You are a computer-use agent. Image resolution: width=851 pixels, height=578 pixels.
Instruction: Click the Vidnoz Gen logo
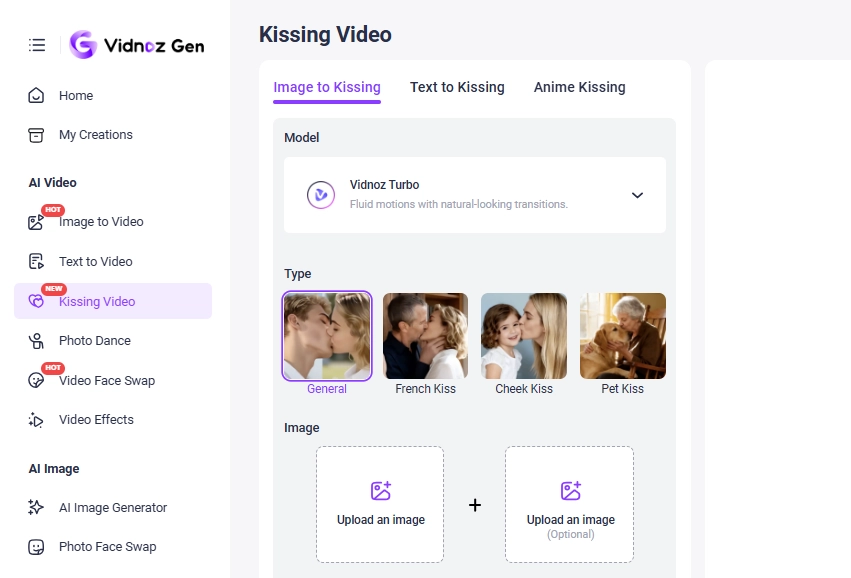click(137, 44)
